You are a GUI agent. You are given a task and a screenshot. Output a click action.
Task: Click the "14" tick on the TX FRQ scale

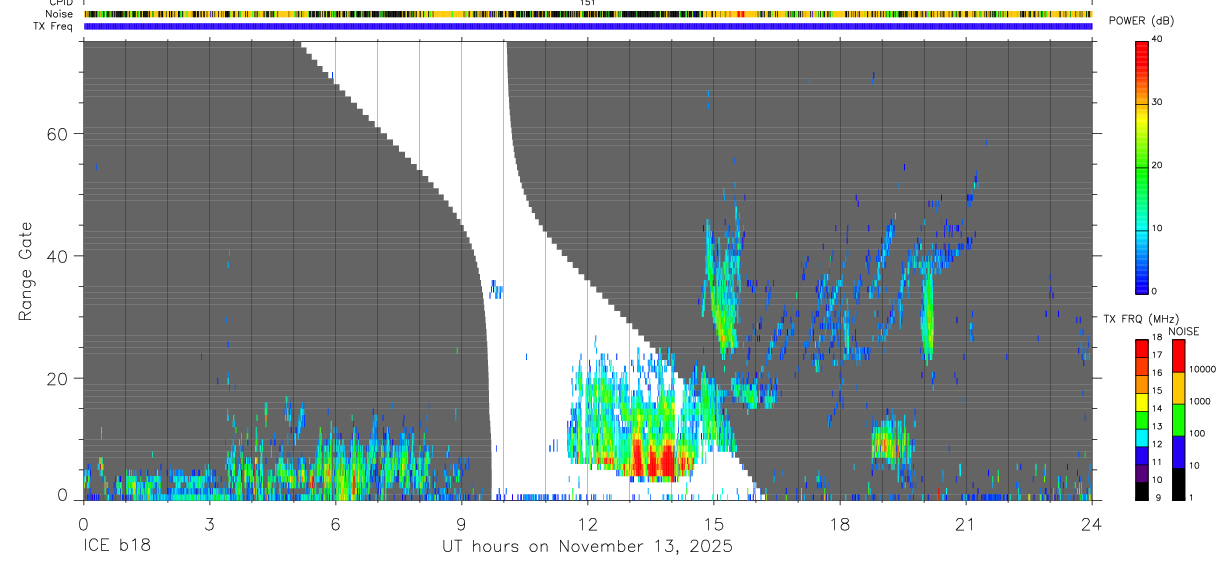(1157, 408)
